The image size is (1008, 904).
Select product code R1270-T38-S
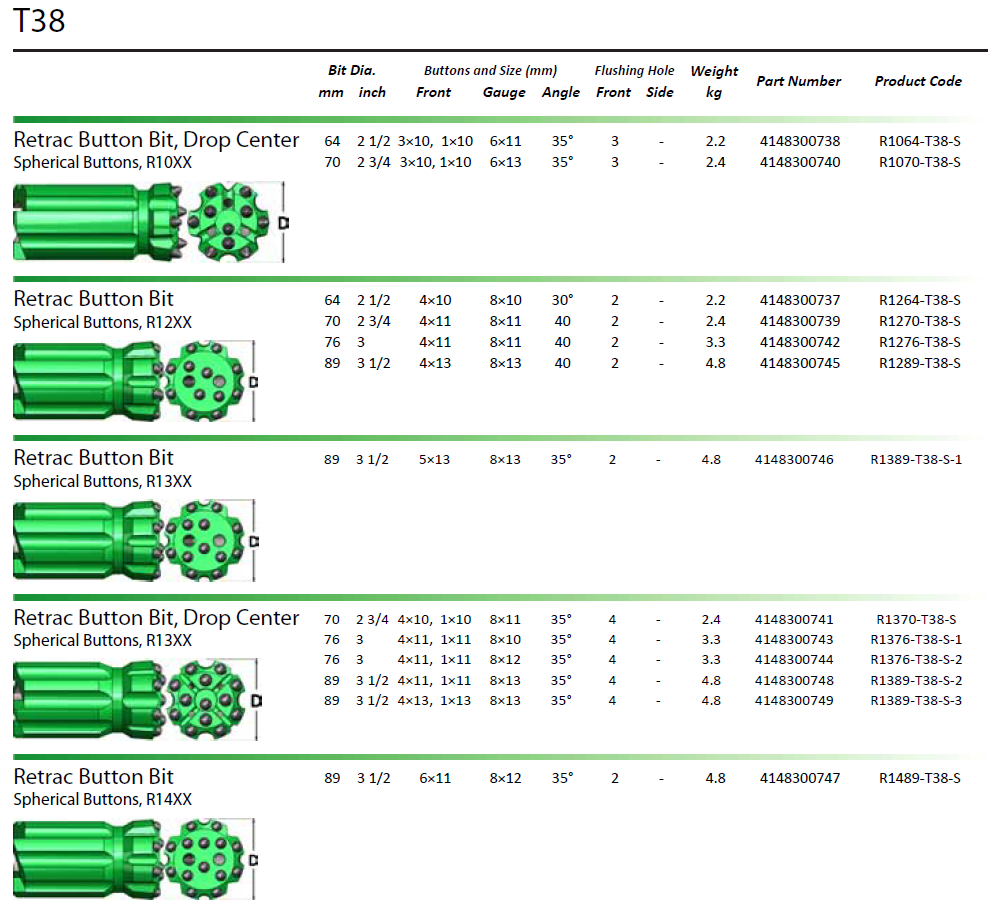tap(919, 321)
